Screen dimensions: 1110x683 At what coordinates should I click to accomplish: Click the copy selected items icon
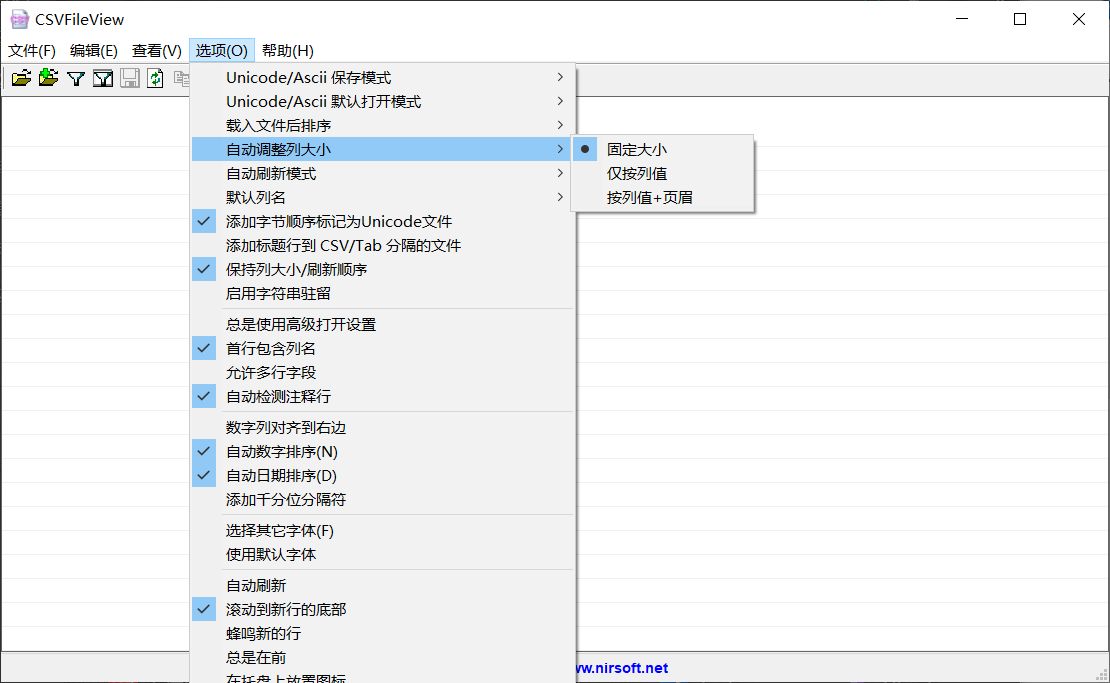click(x=183, y=77)
